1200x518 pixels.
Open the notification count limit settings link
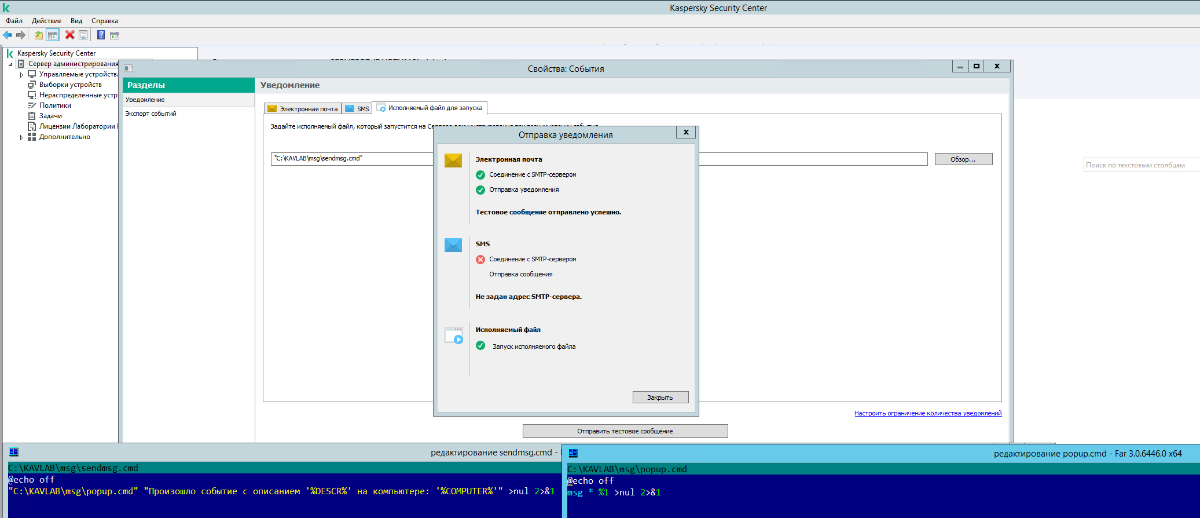928,413
